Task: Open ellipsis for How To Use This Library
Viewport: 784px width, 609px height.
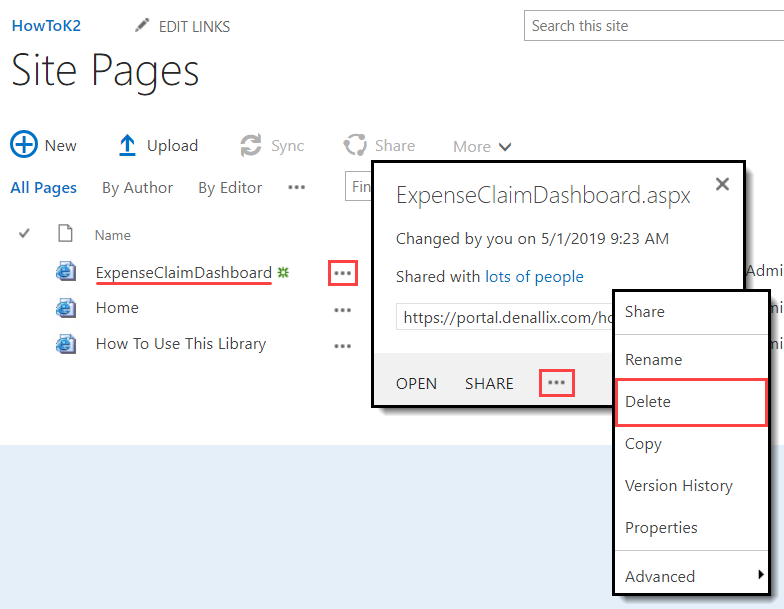Action: 342,346
